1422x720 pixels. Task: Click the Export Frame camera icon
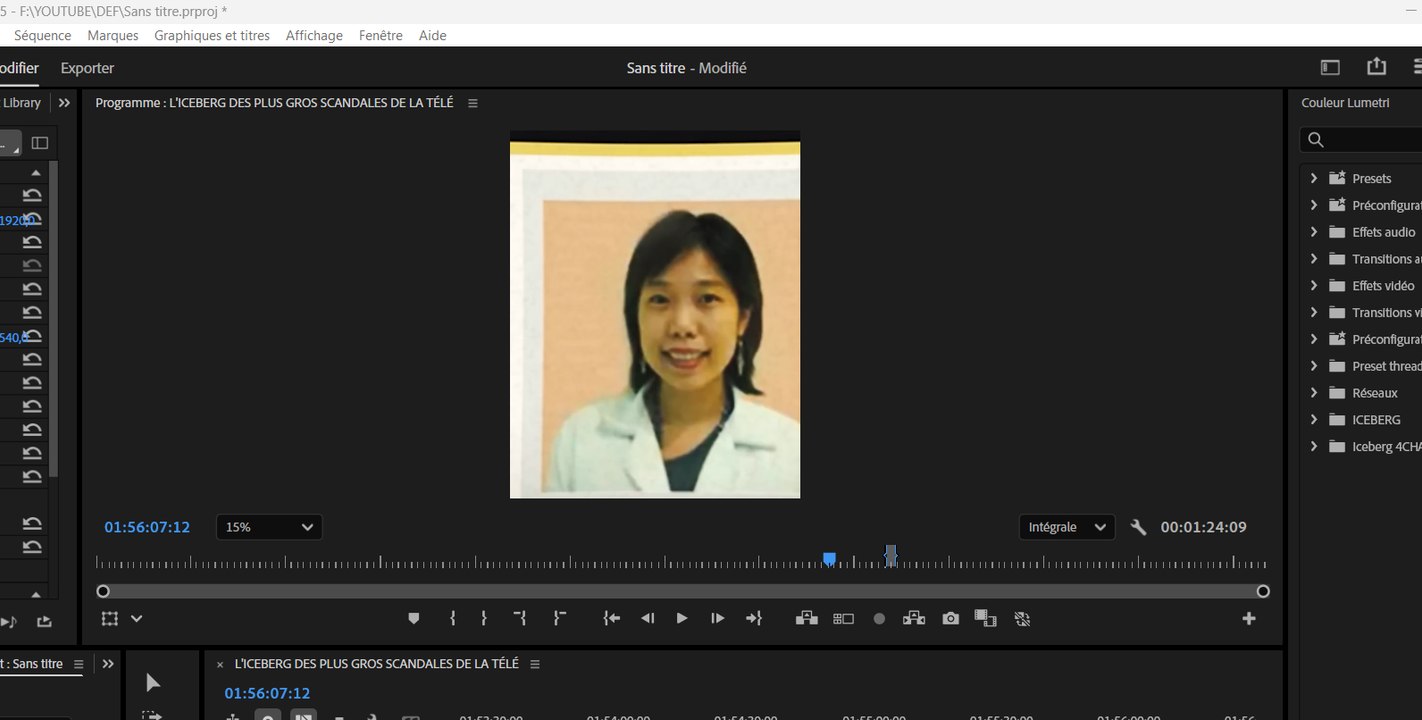950,619
